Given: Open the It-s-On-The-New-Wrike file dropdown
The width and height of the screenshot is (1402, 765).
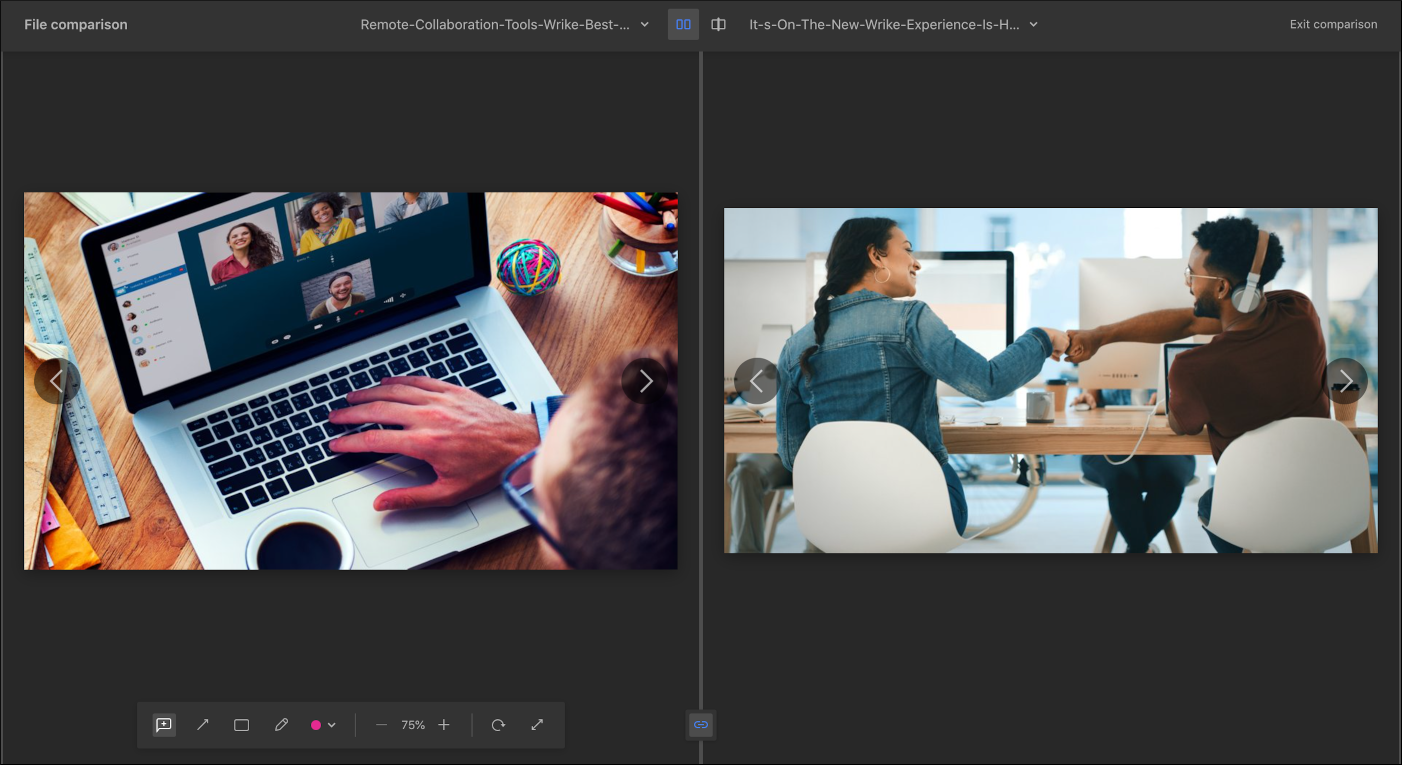Looking at the screenshot, I should pos(893,24).
